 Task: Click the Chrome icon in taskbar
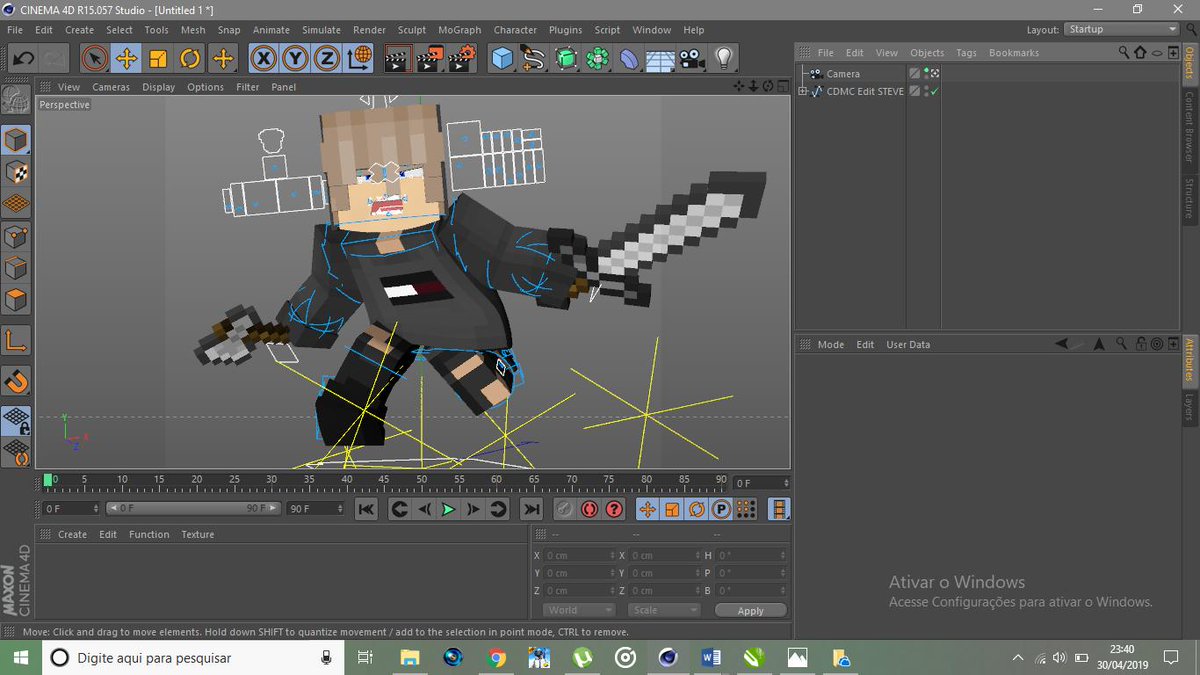tap(497, 658)
